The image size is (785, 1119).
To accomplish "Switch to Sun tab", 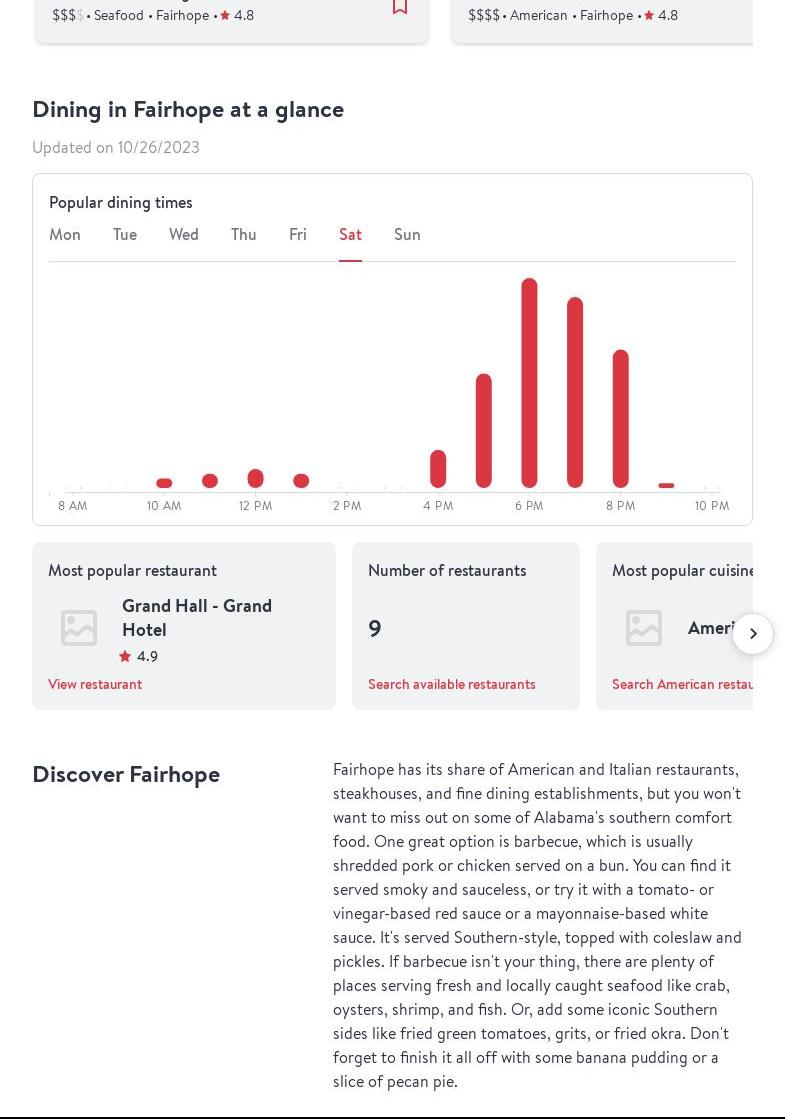I will pos(407,234).
